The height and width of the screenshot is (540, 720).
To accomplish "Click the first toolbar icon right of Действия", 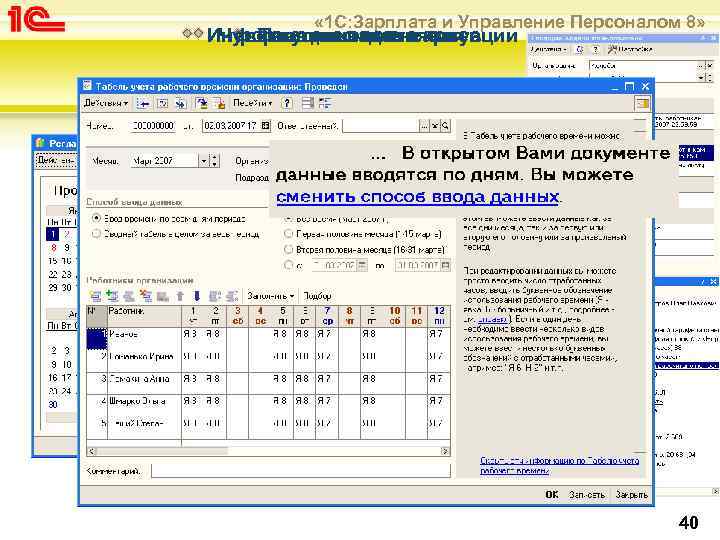I will pos(144,104).
